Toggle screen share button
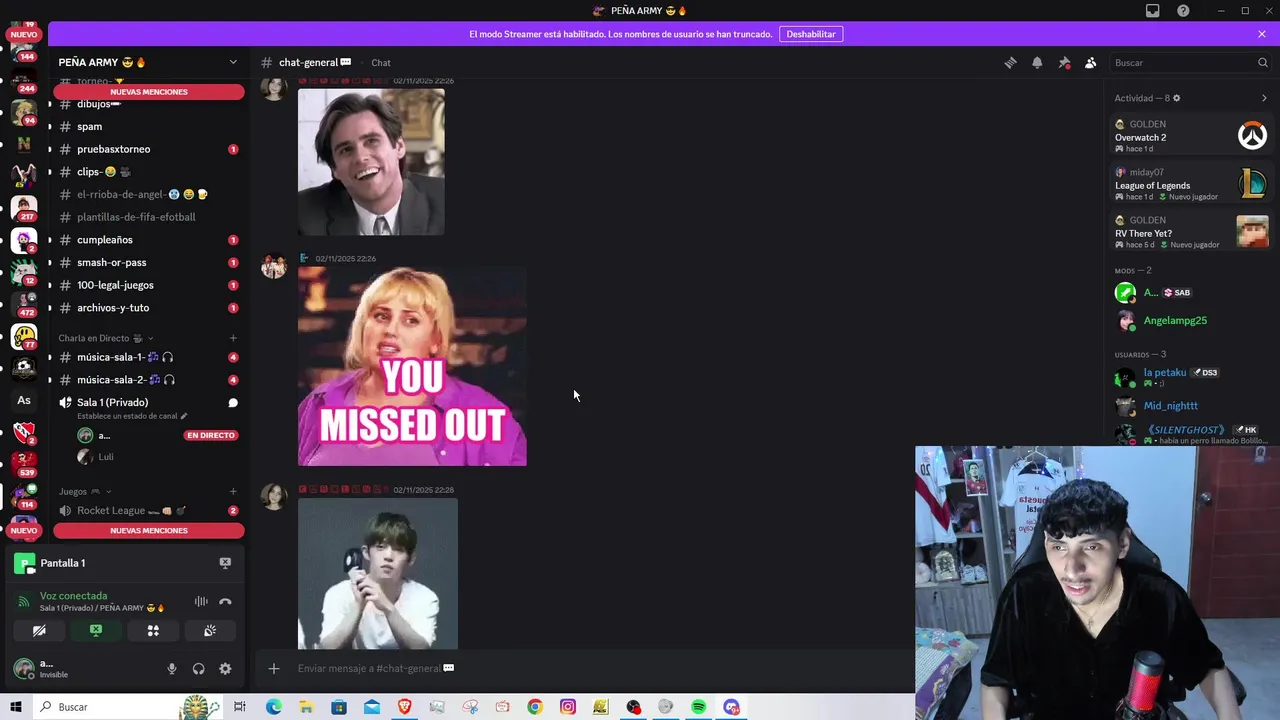1280x720 pixels. coord(96,631)
